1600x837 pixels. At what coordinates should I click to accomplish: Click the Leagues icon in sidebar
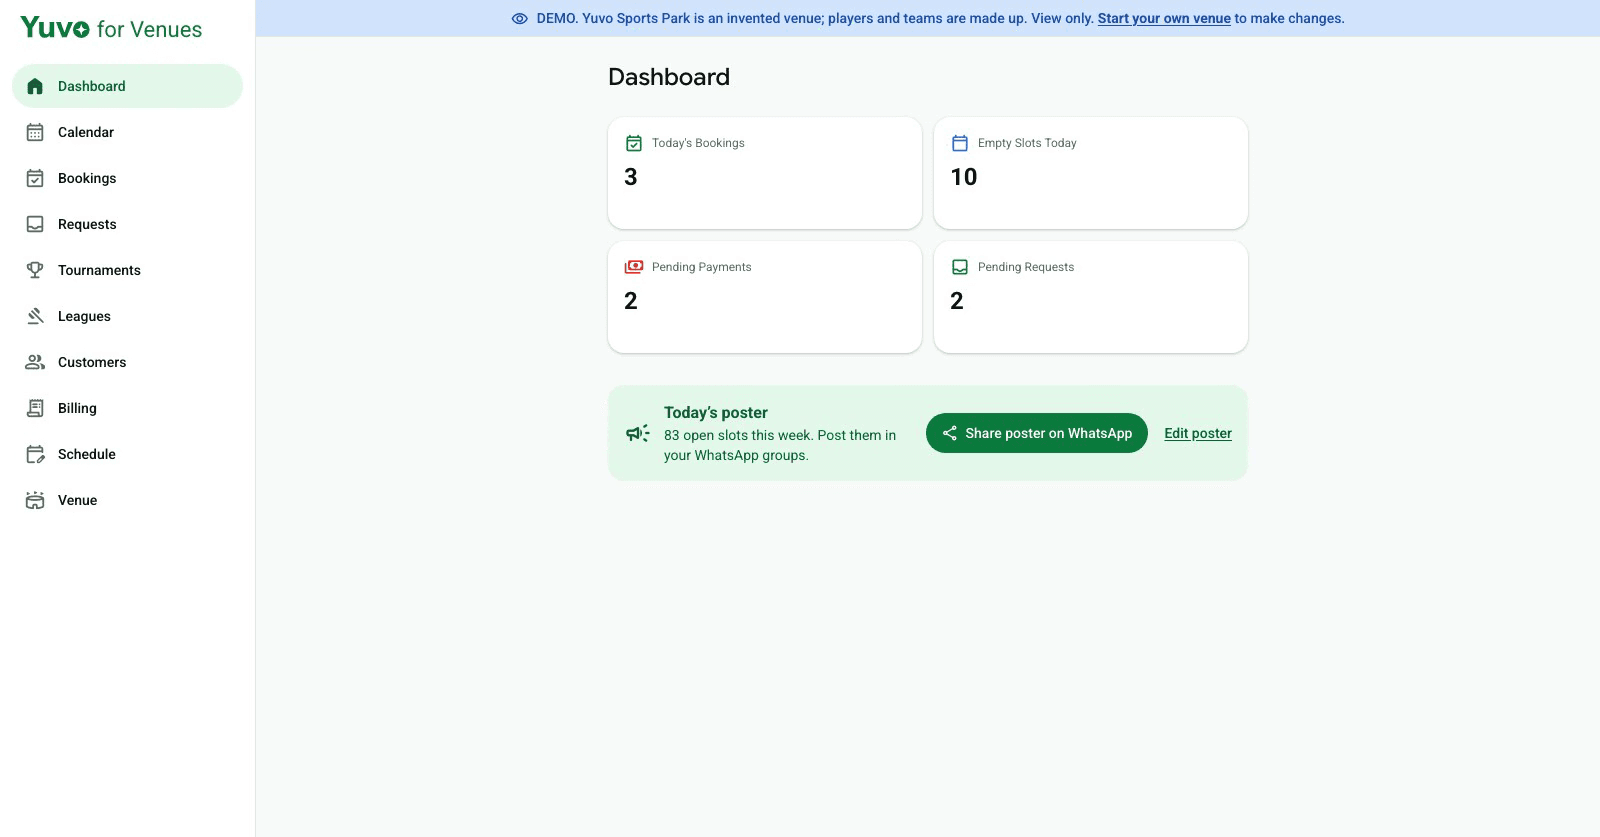coord(35,316)
